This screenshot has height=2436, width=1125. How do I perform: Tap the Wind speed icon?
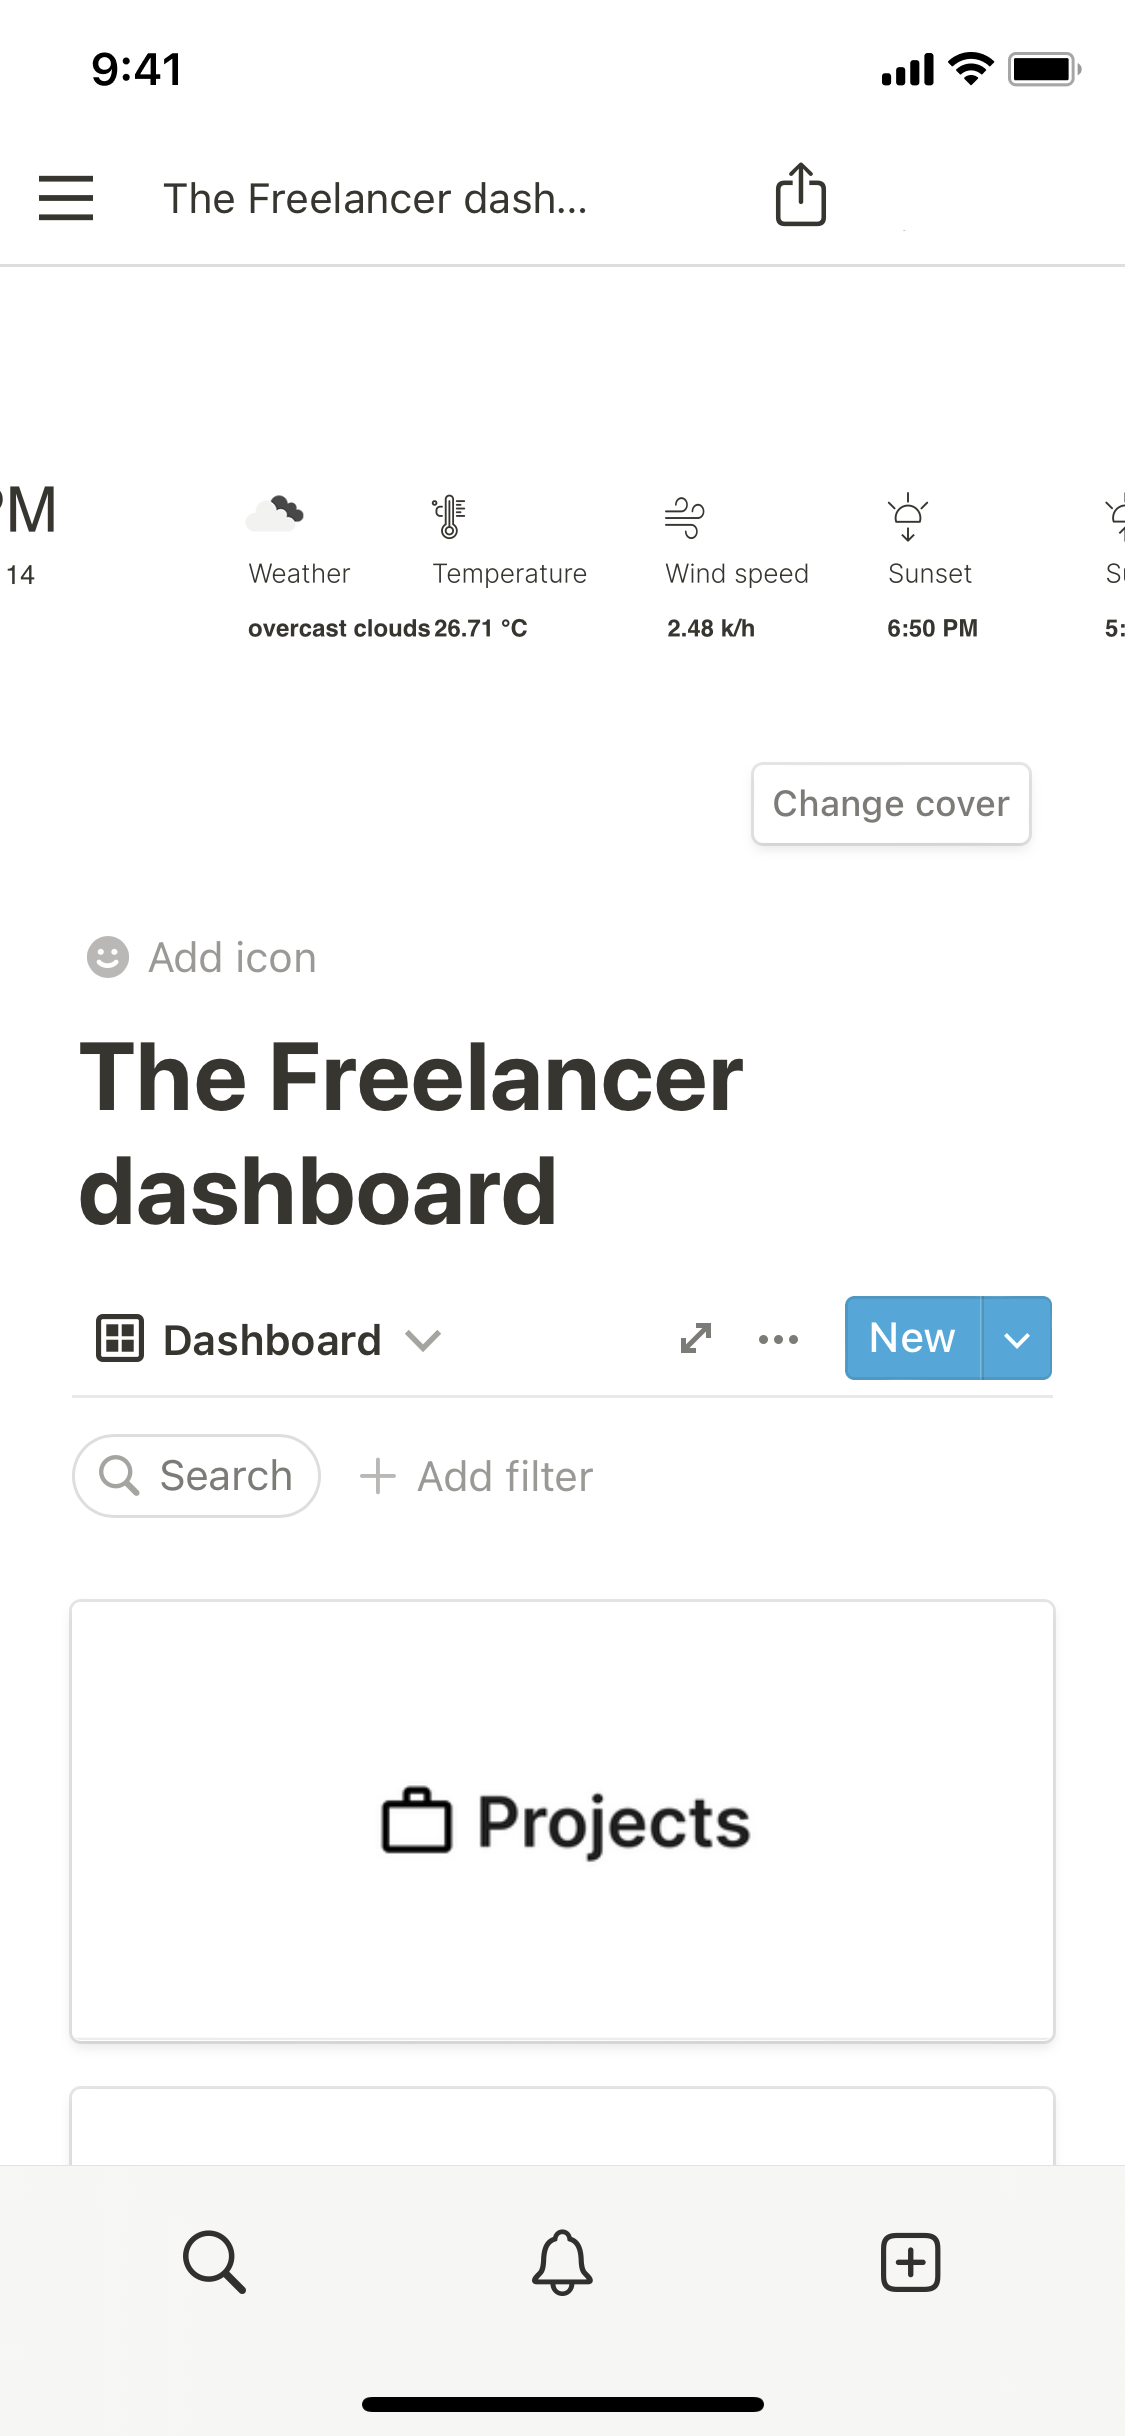685,517
